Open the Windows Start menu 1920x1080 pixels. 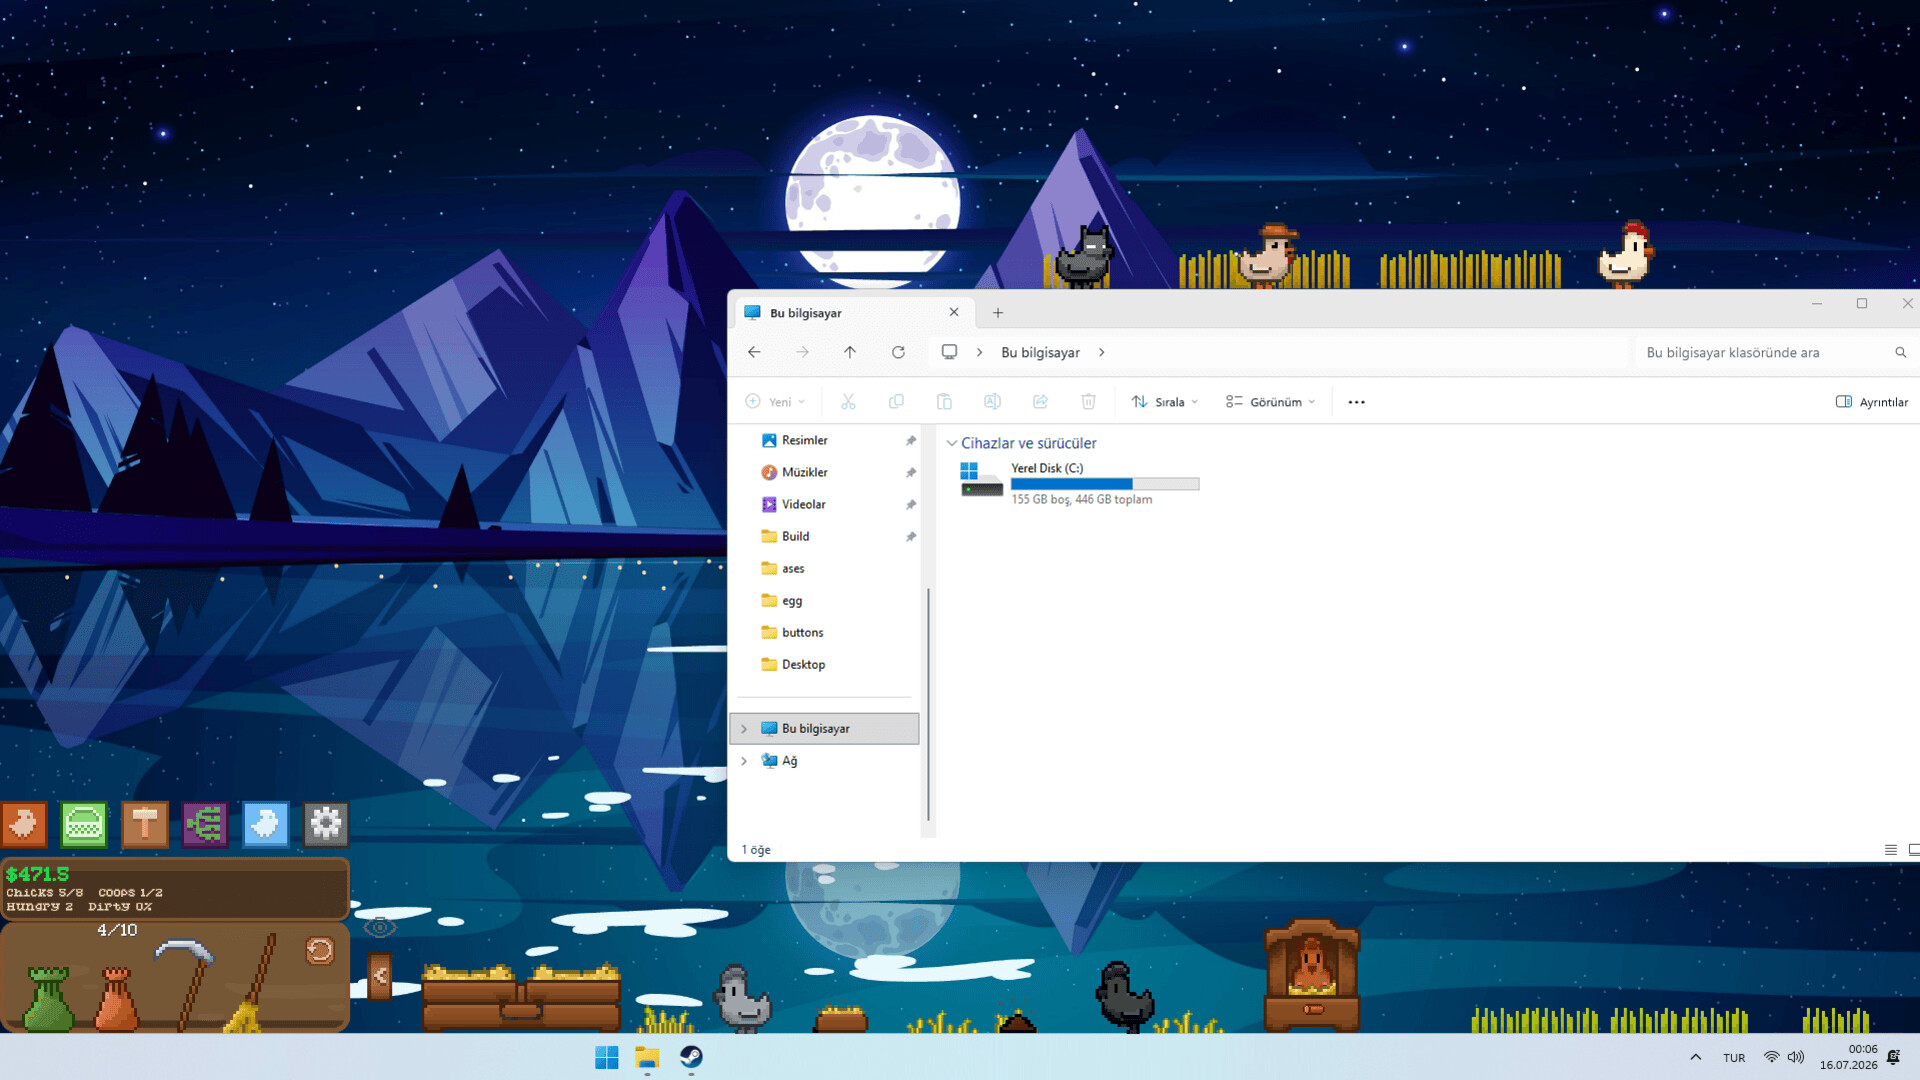[x=607, y=1057]
